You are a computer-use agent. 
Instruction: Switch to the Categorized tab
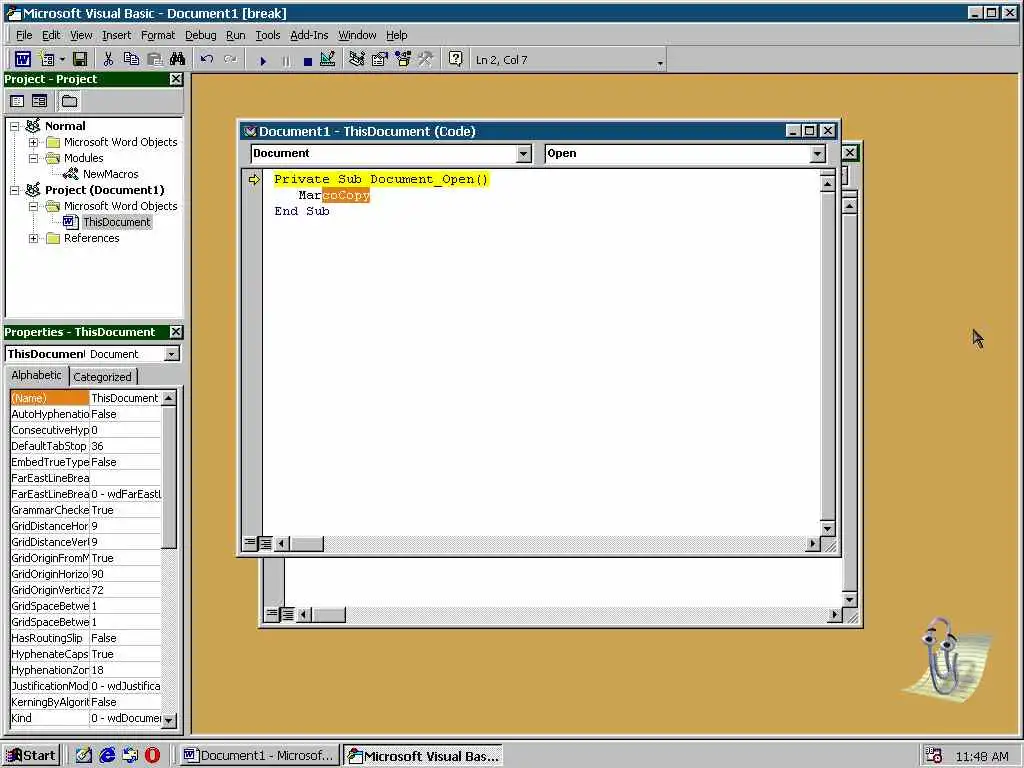pyautogui.click(x=103, y=377)
